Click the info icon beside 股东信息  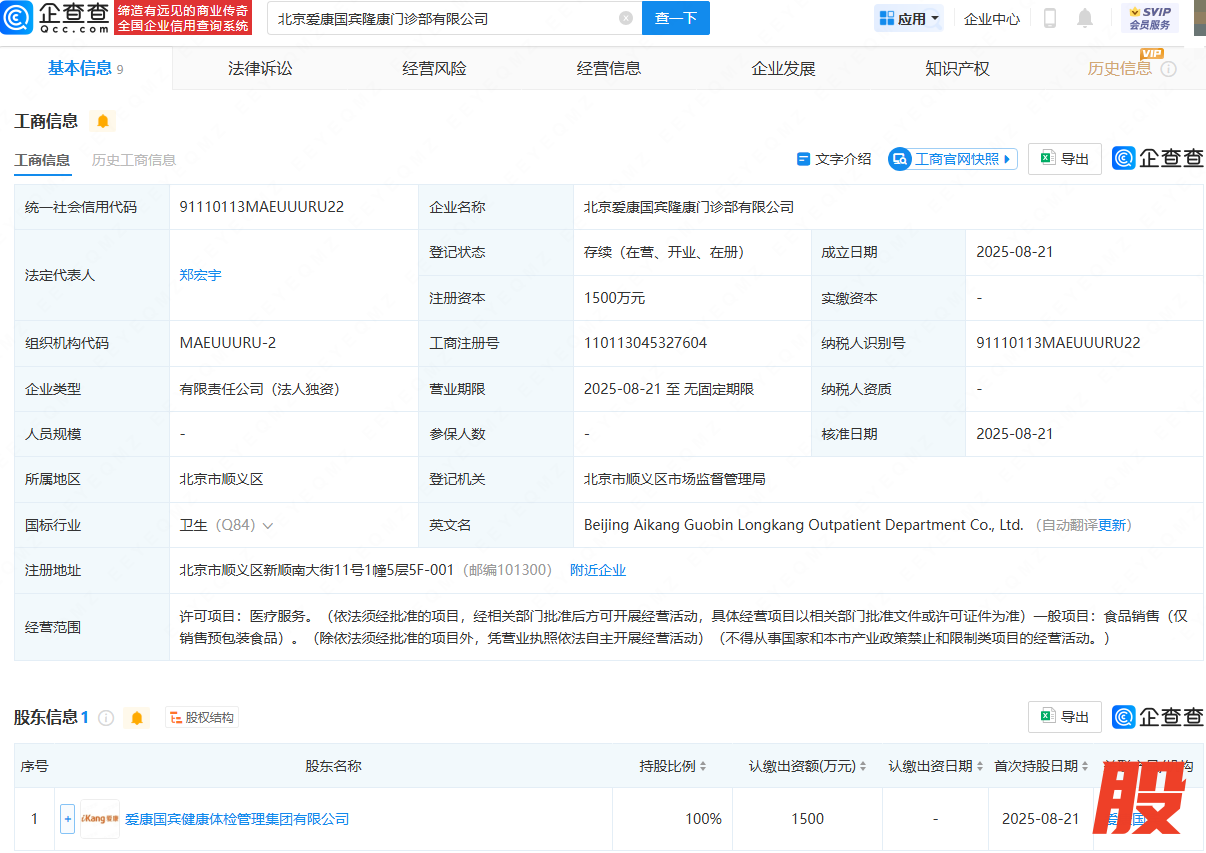106,717
